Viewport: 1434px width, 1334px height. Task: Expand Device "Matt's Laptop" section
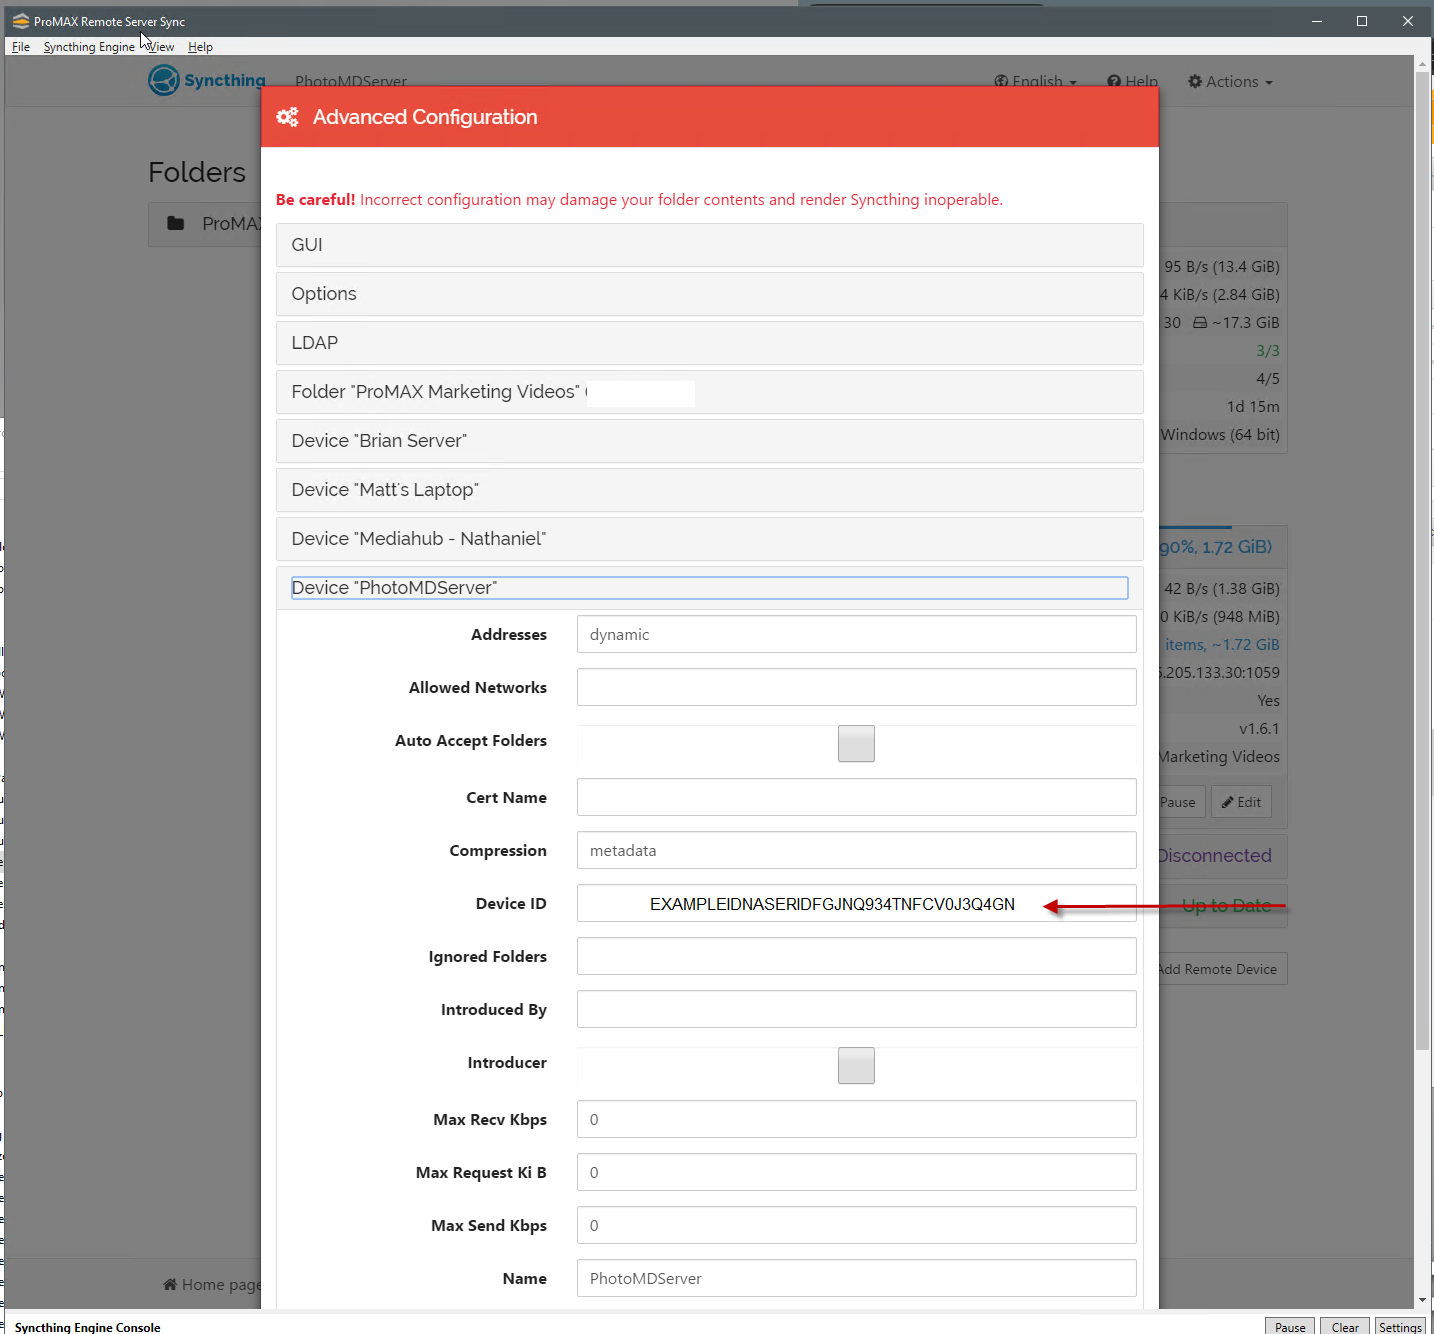(710, 490)
